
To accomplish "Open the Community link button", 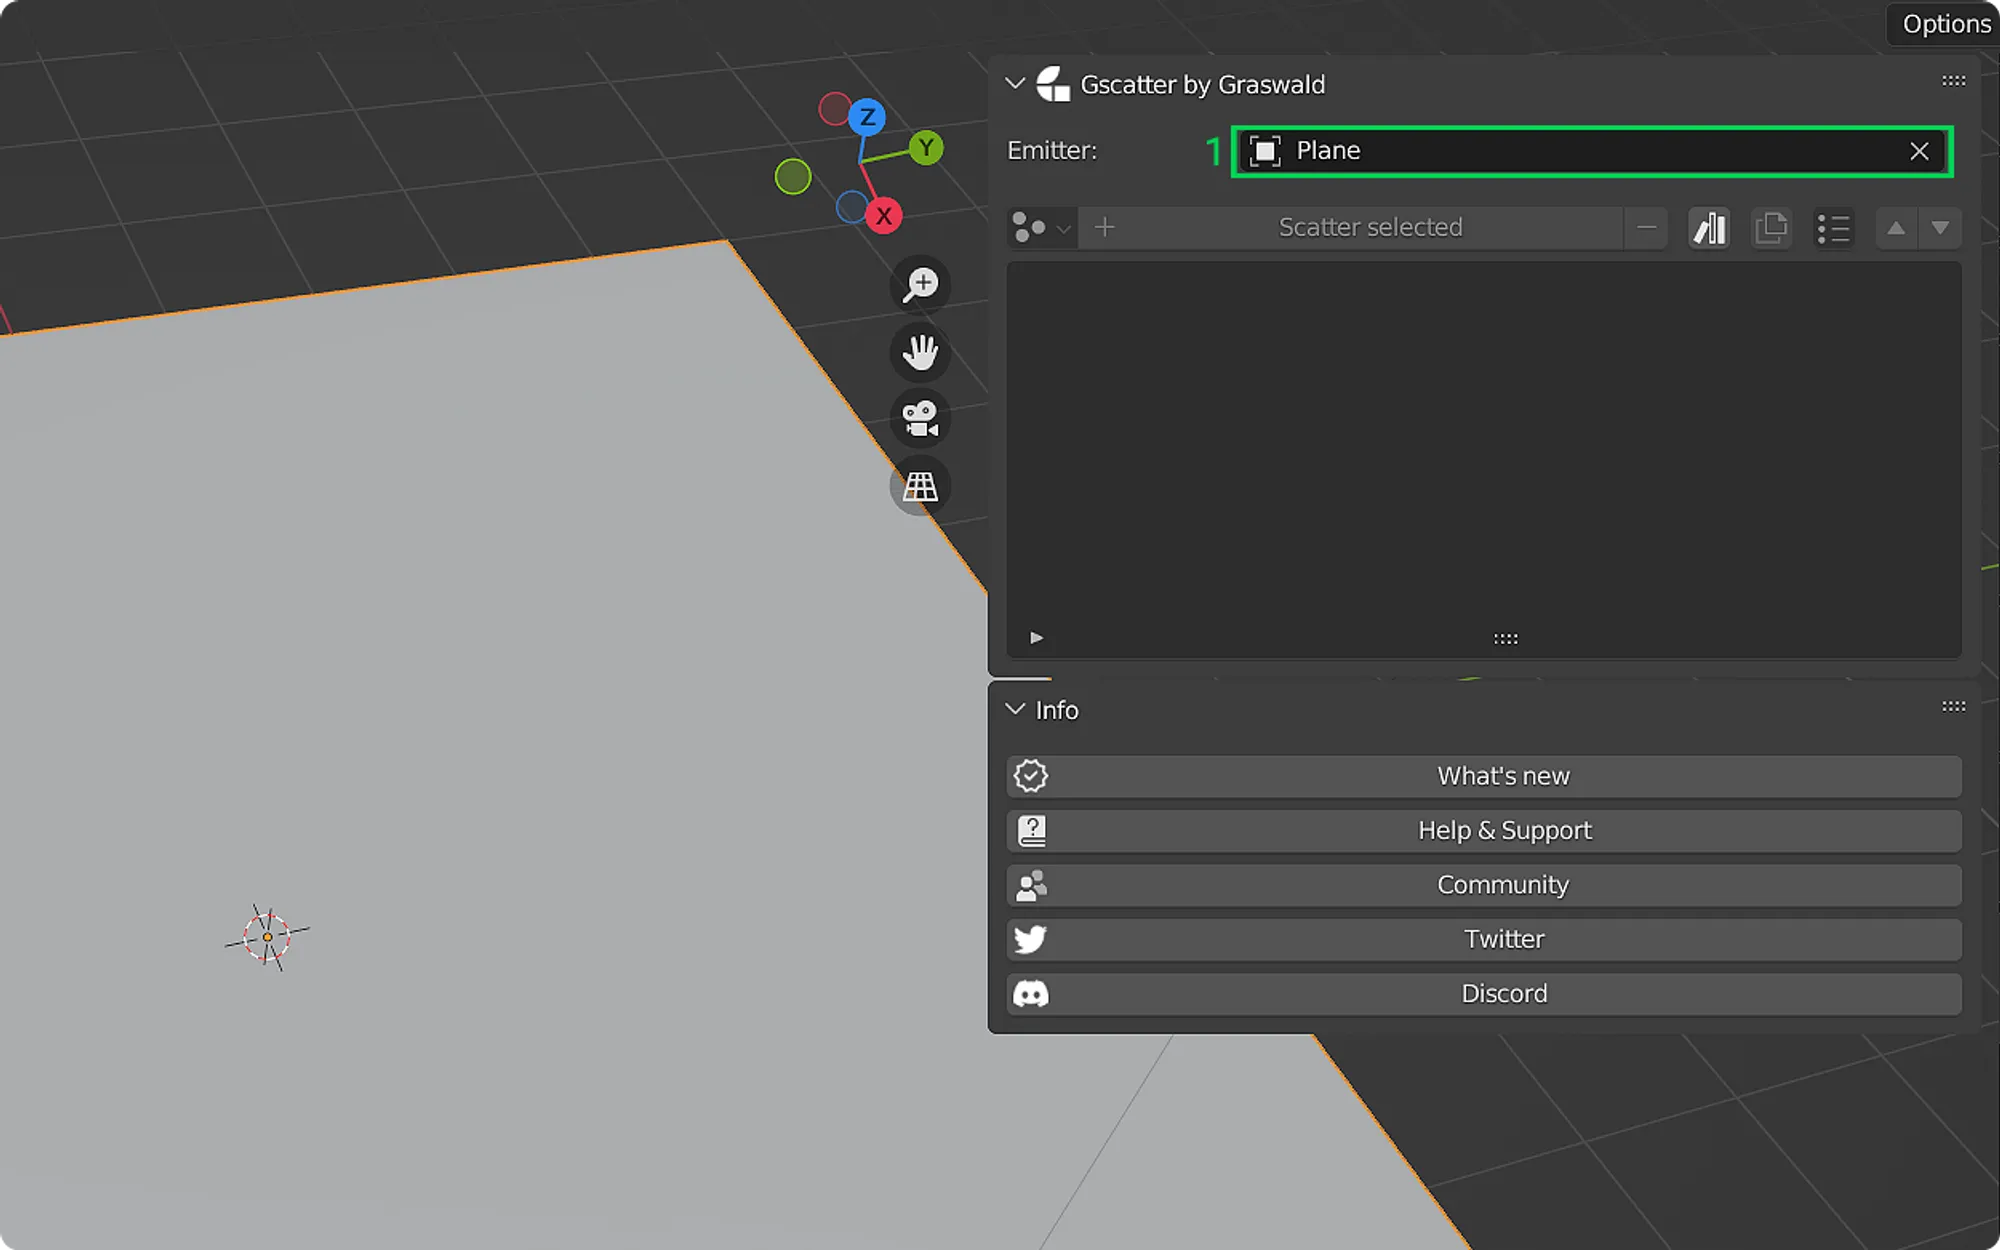I will click(1484, 885).
